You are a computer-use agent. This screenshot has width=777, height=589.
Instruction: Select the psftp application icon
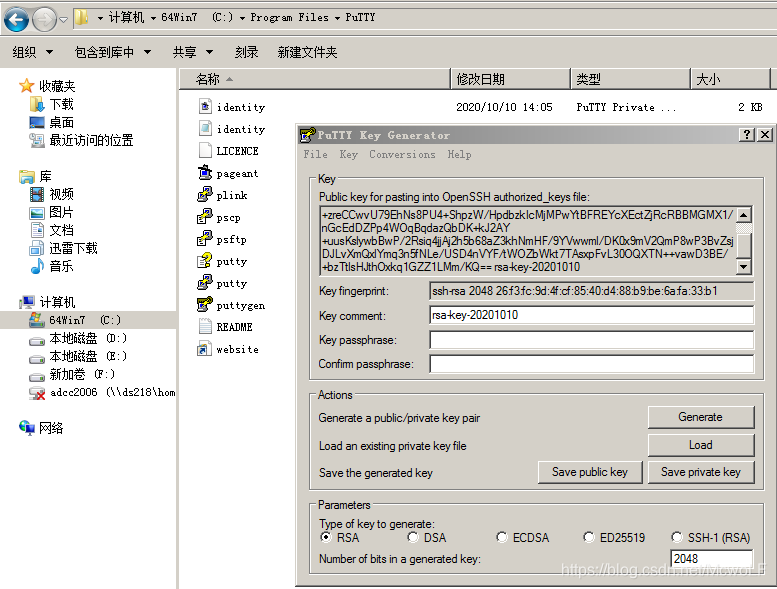[x=205, y=239]
